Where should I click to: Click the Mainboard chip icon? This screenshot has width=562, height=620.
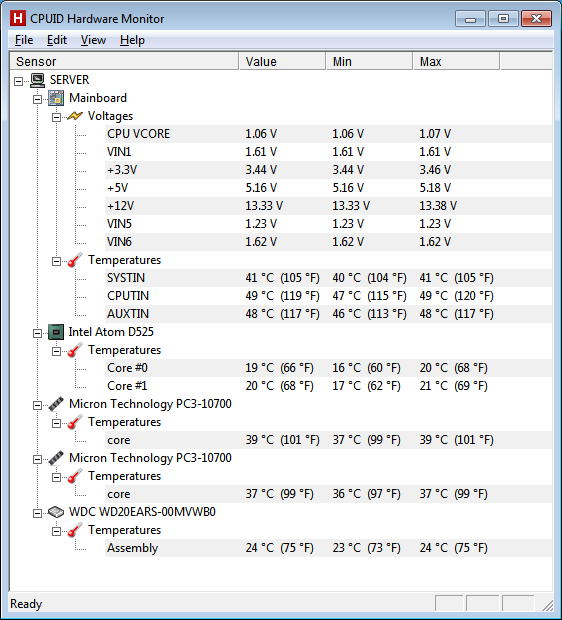coord(56,98)
